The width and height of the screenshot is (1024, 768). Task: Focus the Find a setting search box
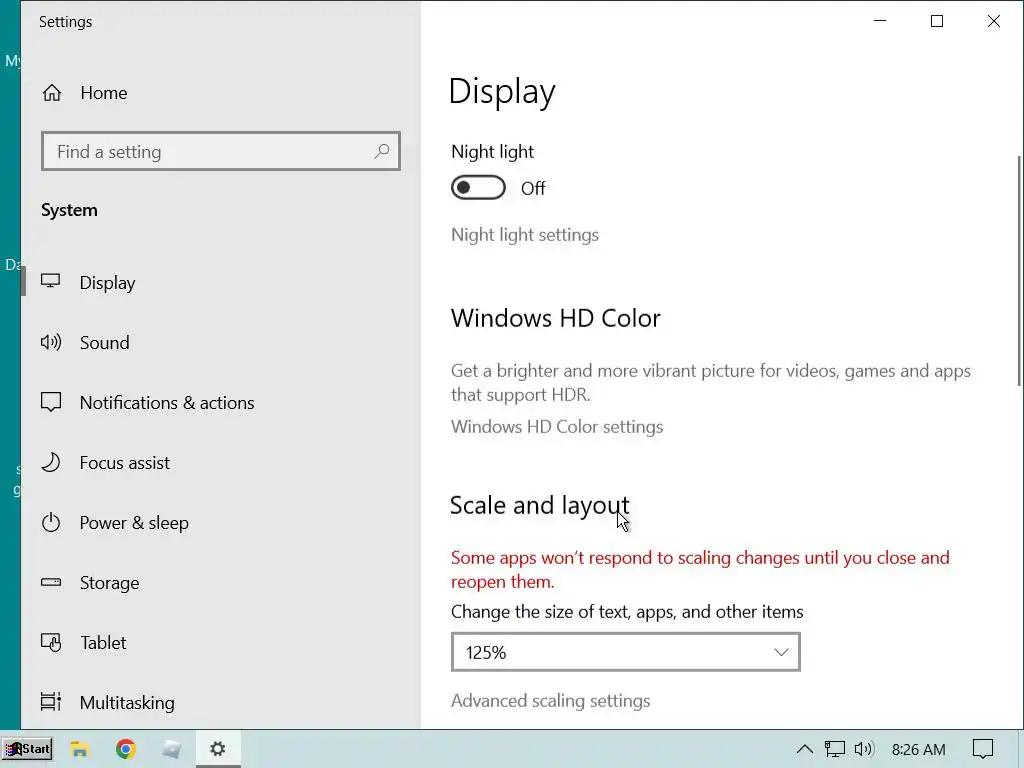[221, 152]
